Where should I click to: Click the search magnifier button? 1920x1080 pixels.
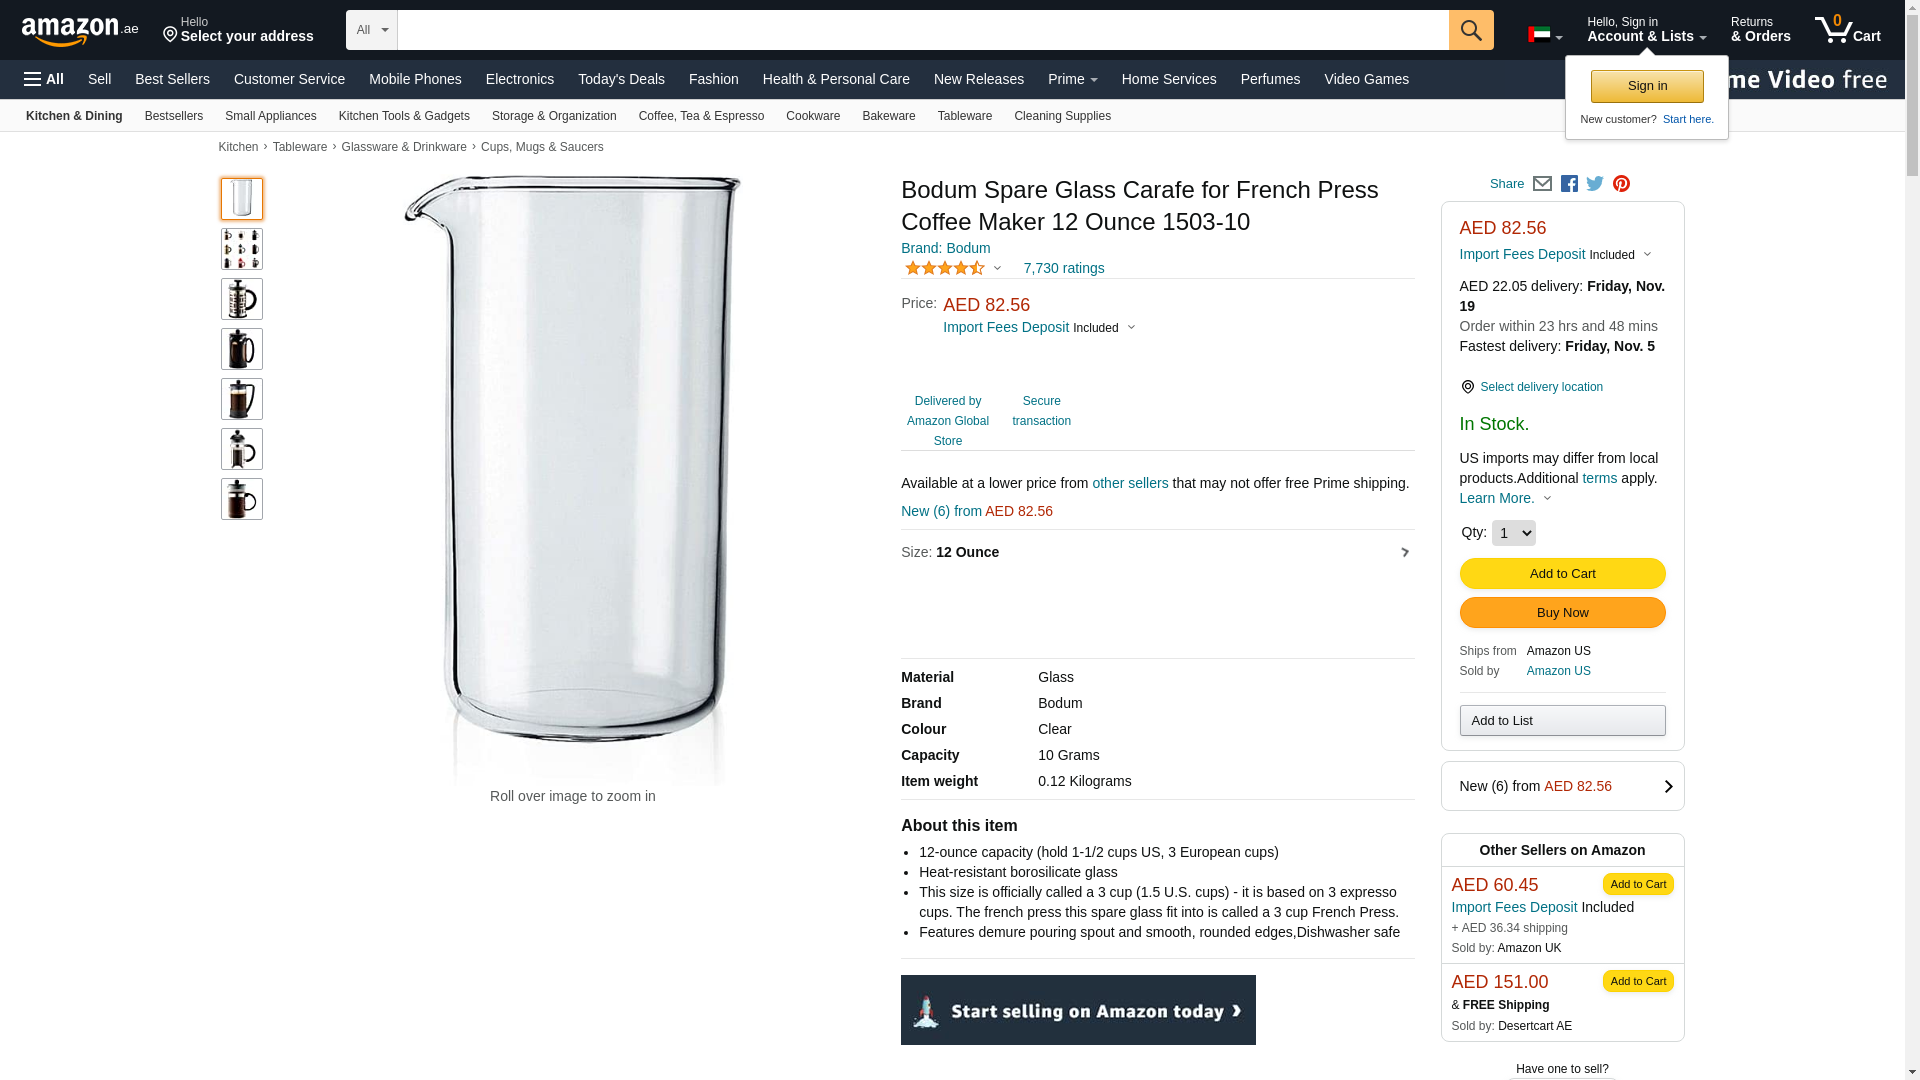pos(1471,30)
